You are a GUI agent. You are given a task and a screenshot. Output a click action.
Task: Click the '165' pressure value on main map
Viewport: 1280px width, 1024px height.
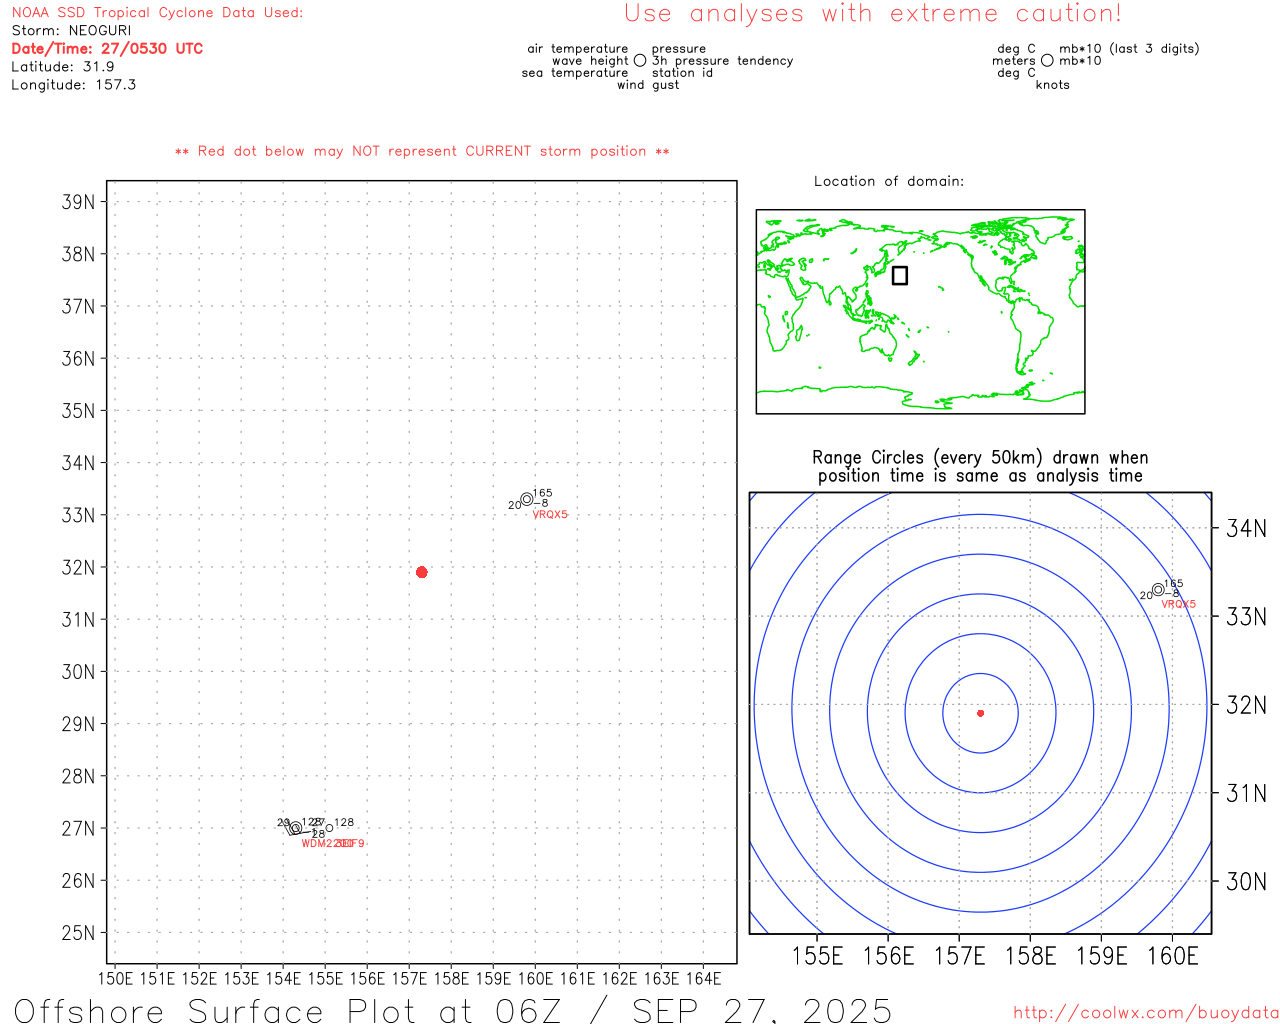[542, 493]
